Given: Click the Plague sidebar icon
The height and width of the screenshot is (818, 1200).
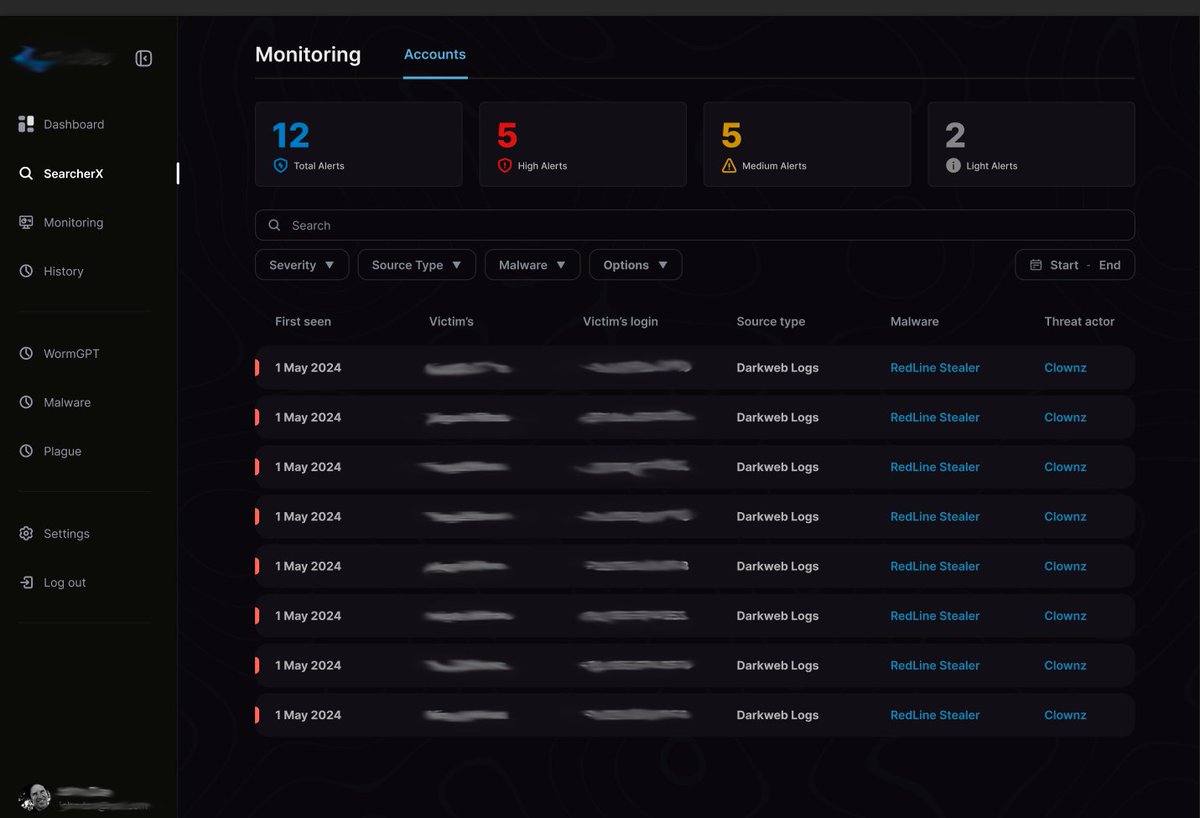Looking at the screenshot, I should (26, 451).
